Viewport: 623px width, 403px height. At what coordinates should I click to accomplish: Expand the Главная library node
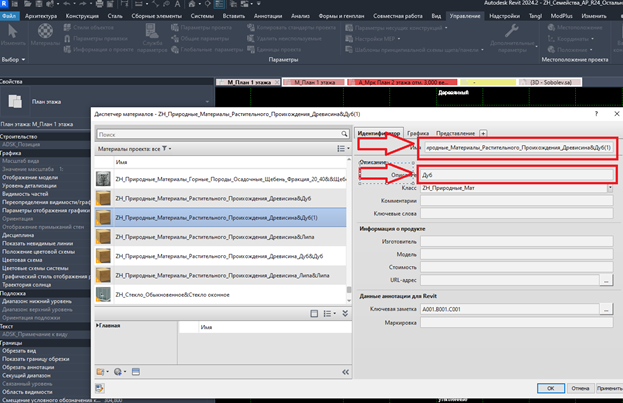pyautogui.click(x=97, y=326)
